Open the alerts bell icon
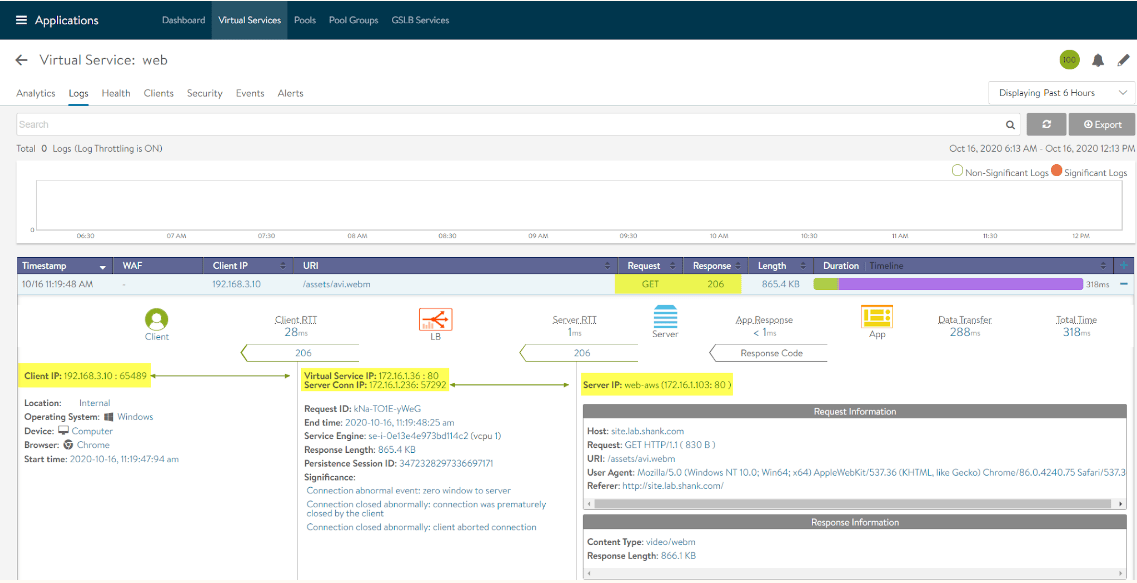Viewport: 1137px width, 583px height. pos(1098,60)
